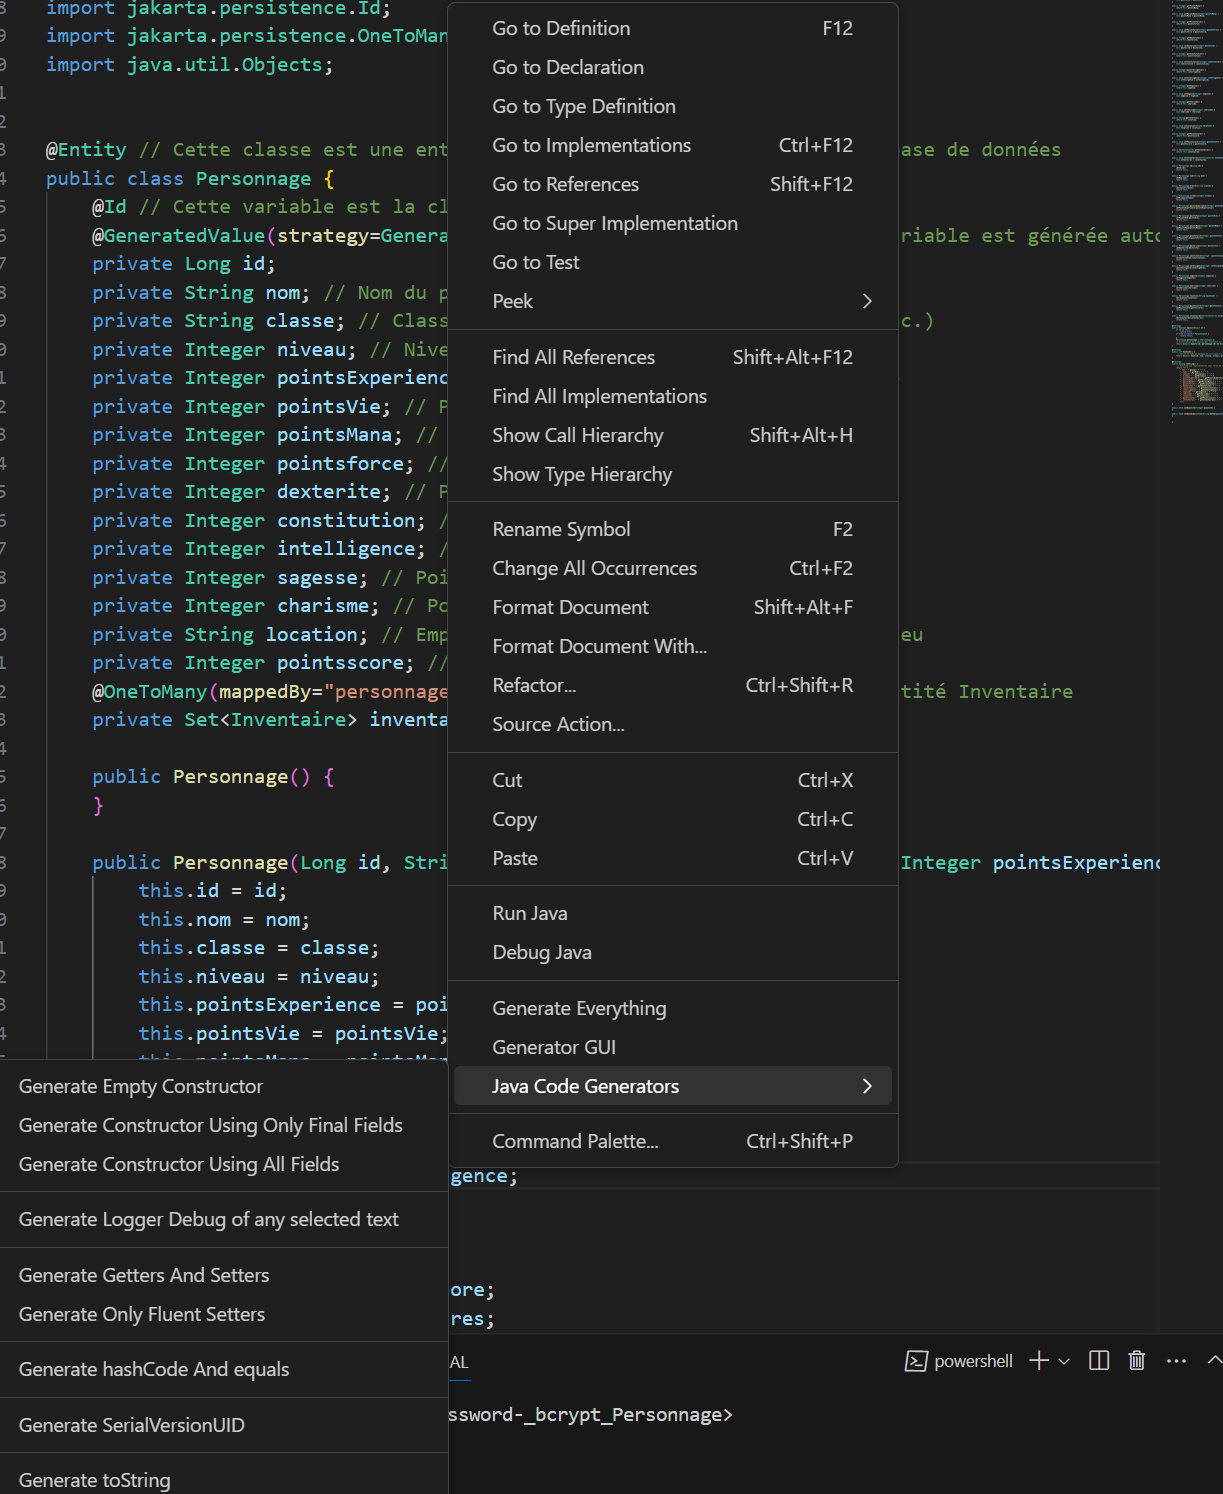Screen dimensions: 1223x1494
Task: Expand the Peek submenu
Action: point(866,301)
